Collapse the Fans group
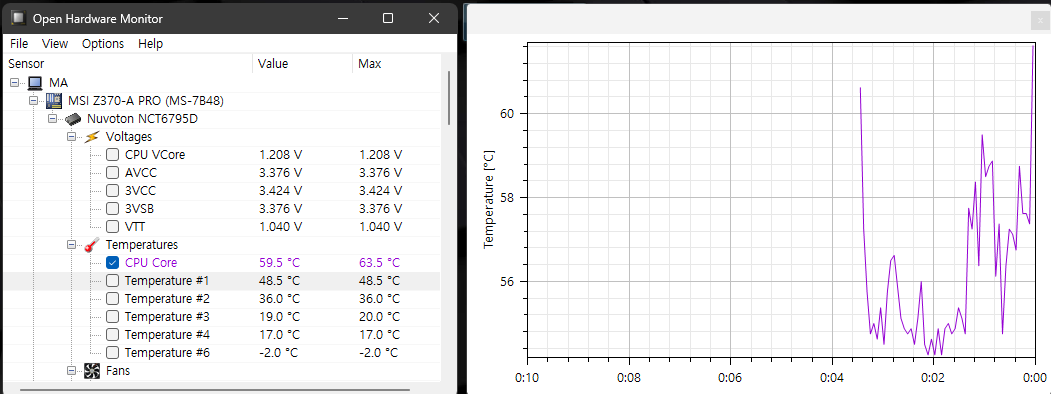1051x394 pixels. (72, 371)
